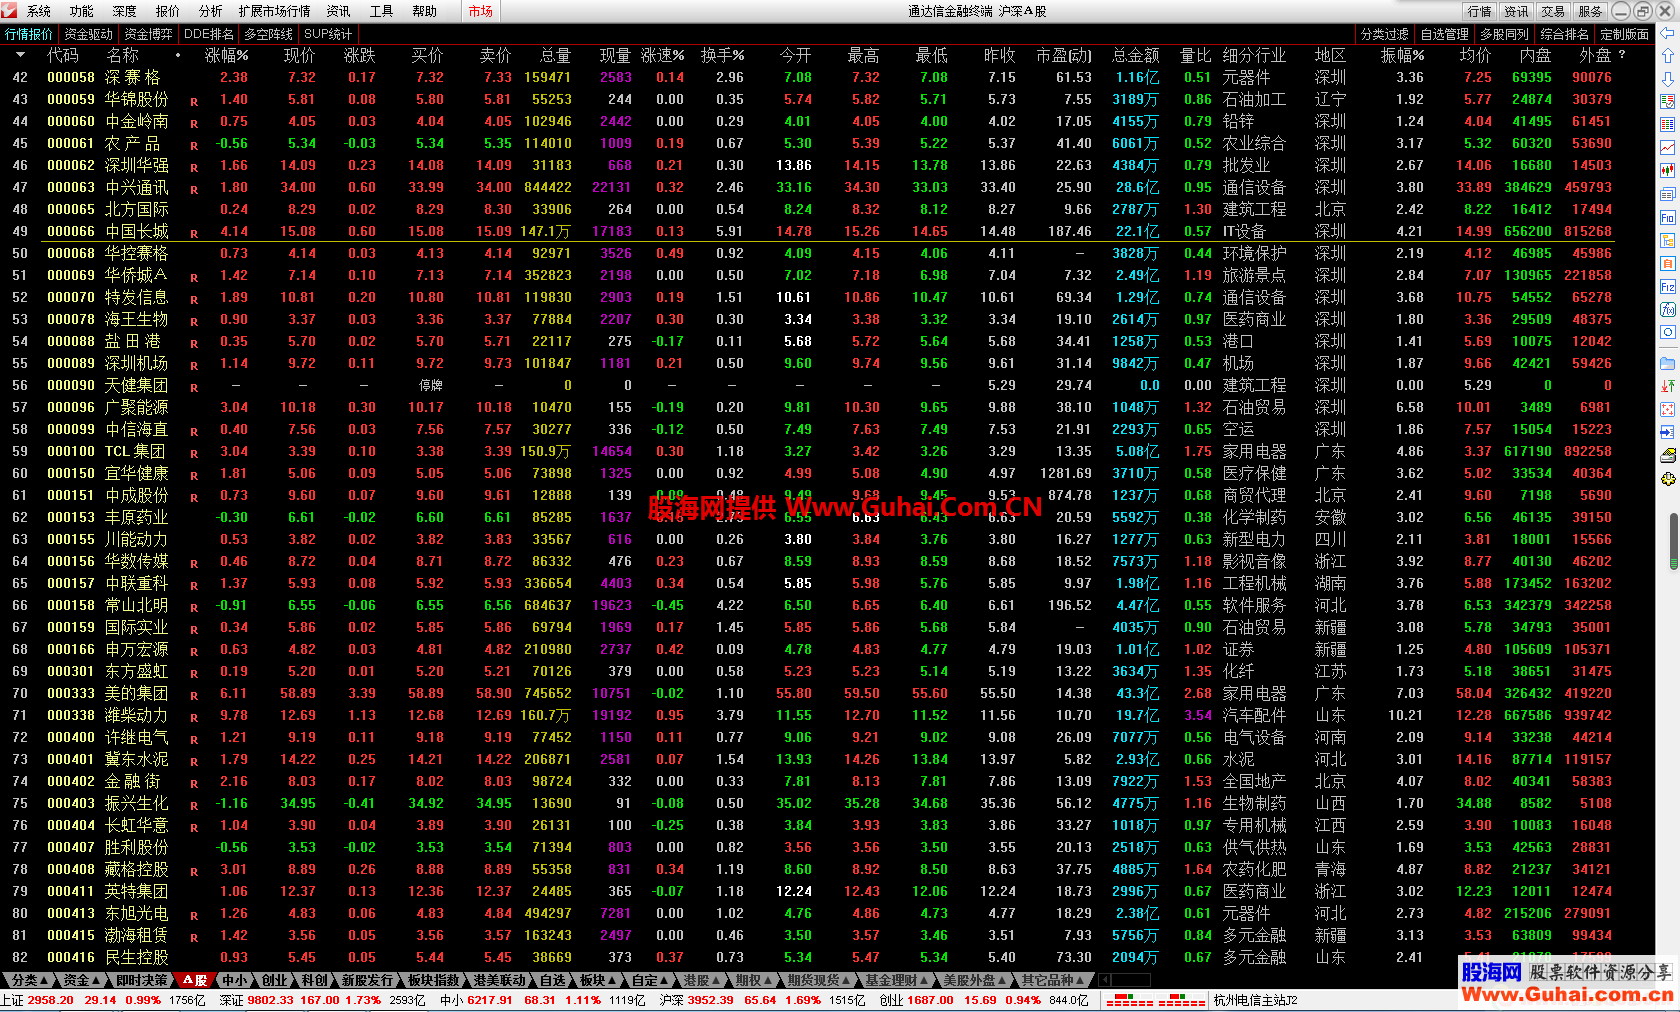Click the 行情 button at top right
Screen dimensions: 1680x1012
tap(1480, 11)
